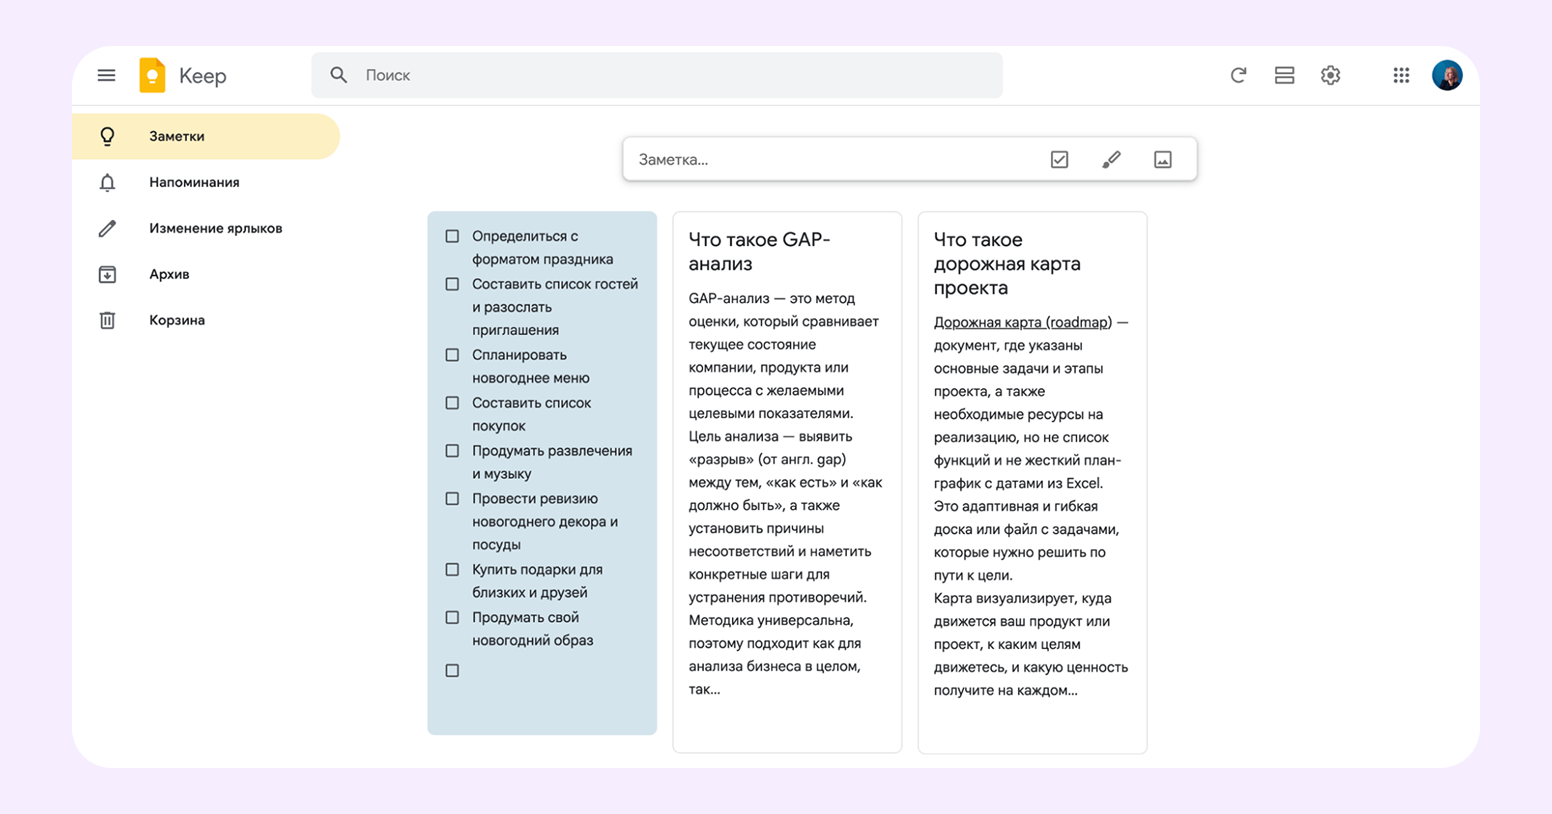Check 'Купить подарки для близких и друзей'
1552x814 pixels.
pyautogui.click(x=452, y=570)
